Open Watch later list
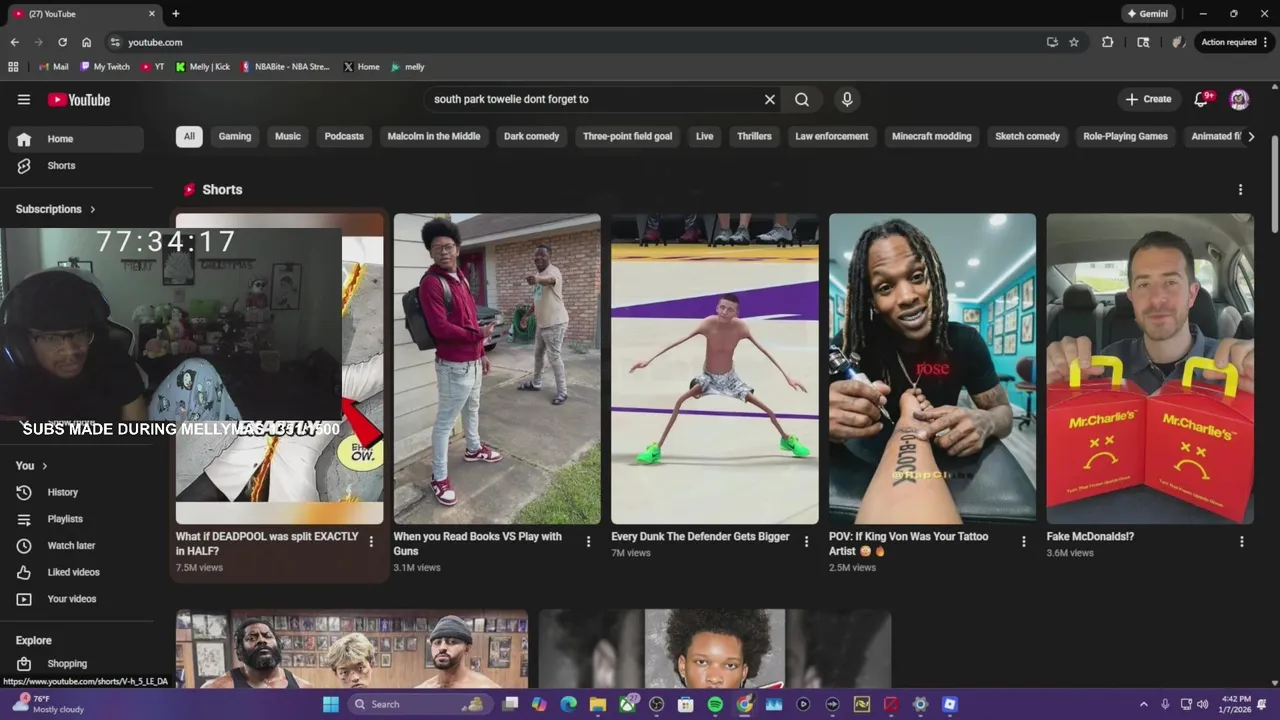The width and height of the screenshot is (1280, 720). (x=76, y=546)
